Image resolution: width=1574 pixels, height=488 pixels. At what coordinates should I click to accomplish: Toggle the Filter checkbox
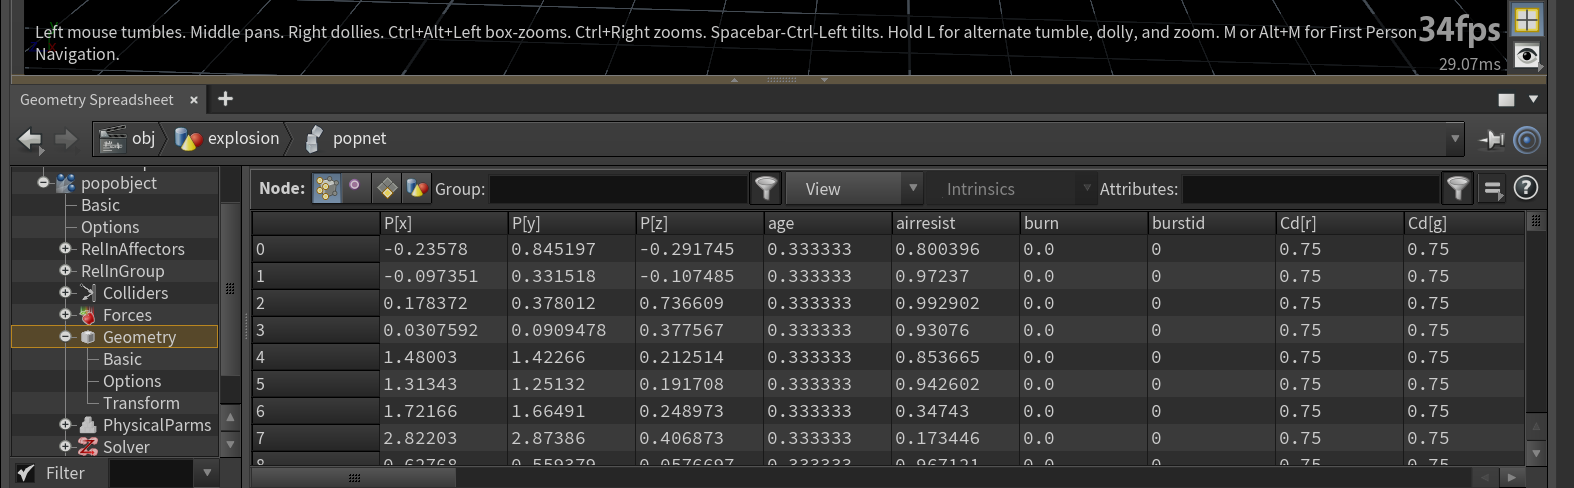pyautogui.click(x=26, y=473)
